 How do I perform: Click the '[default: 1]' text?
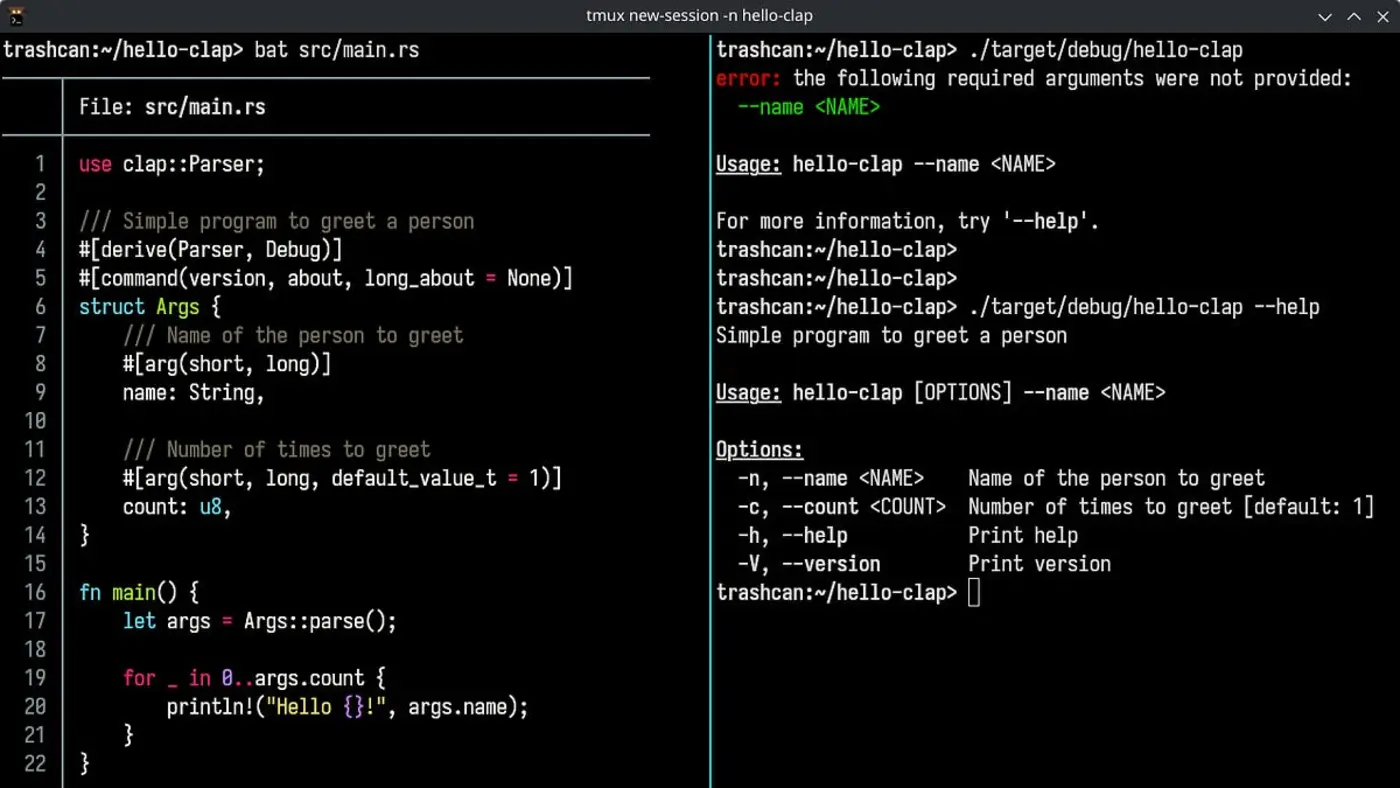[x=1310, y=507]
